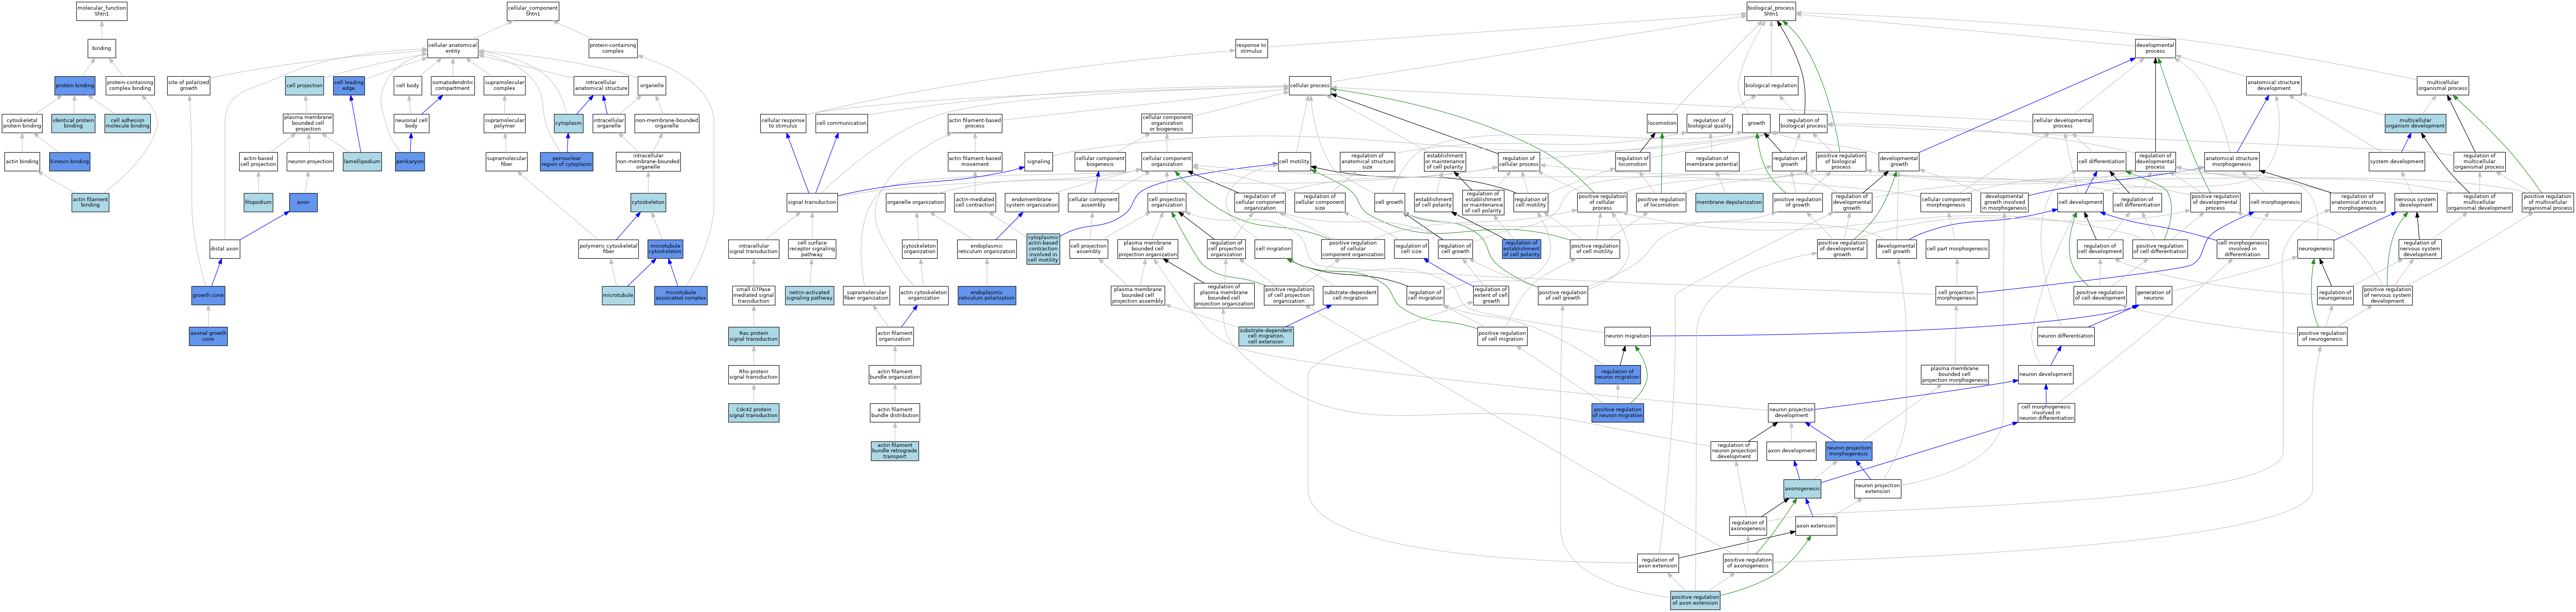The image size is (2576, 612).
Task: Click developmental growth involved in morphogenesis node
Action: pos(2004,202)
